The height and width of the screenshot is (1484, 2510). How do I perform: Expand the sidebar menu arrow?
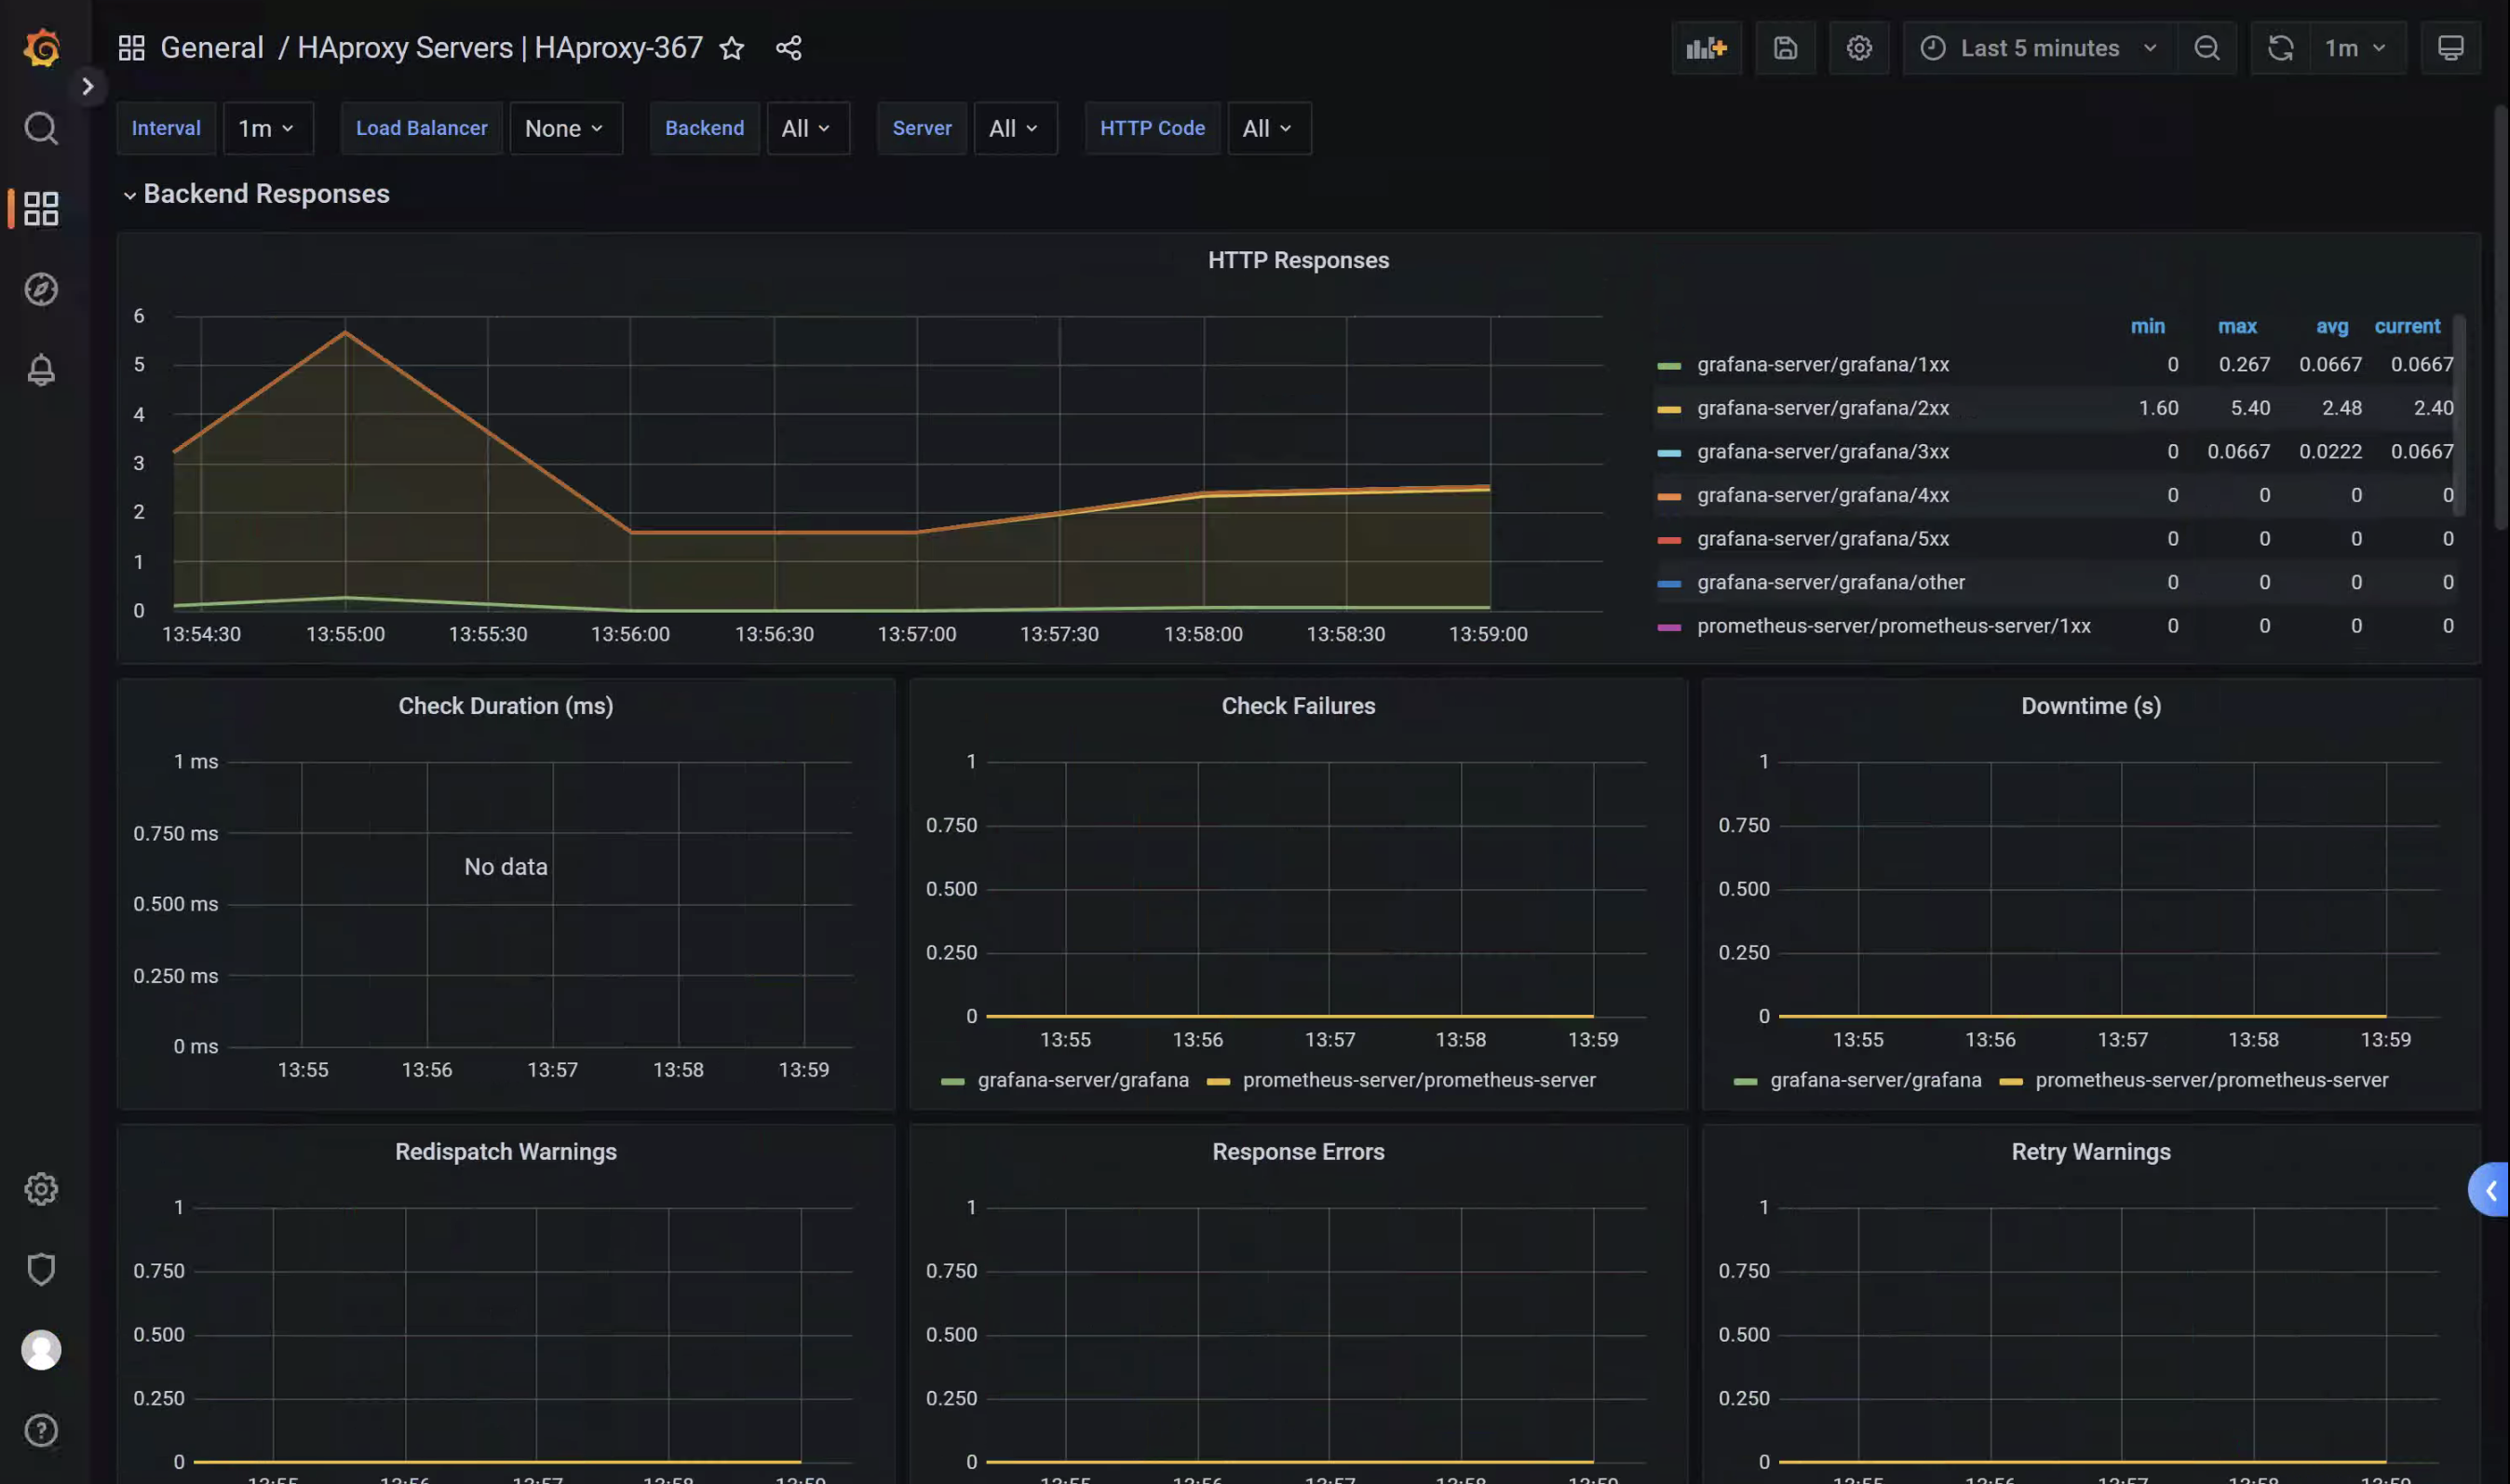pos(87,86)
